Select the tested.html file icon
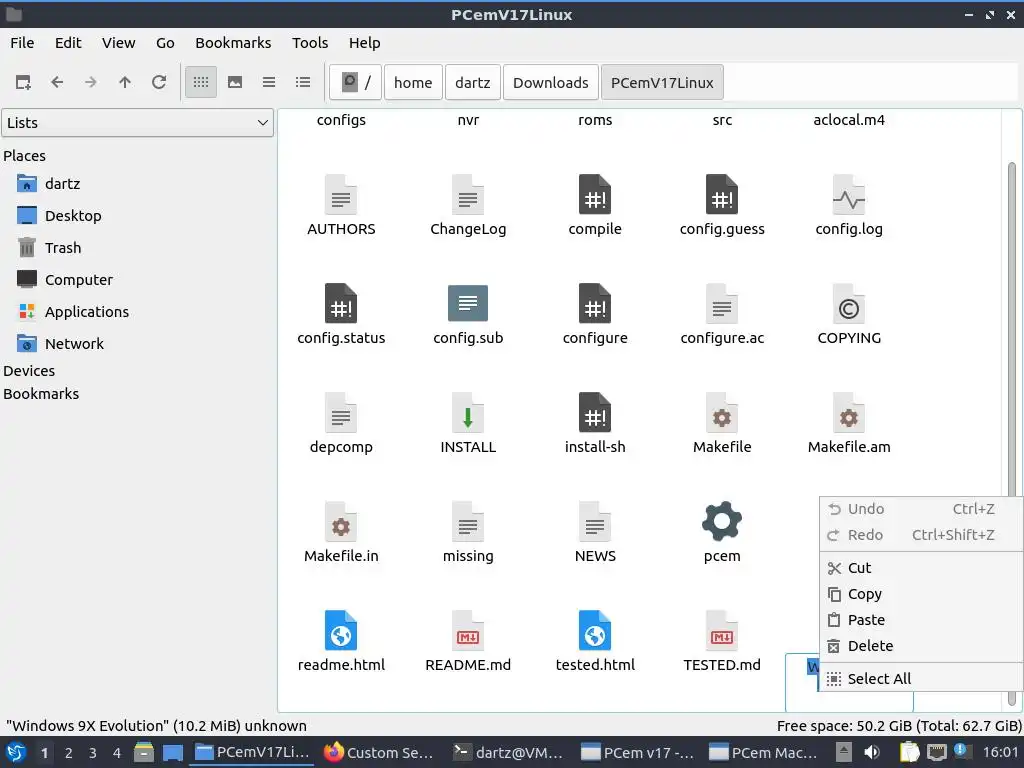 coord(595,631)
